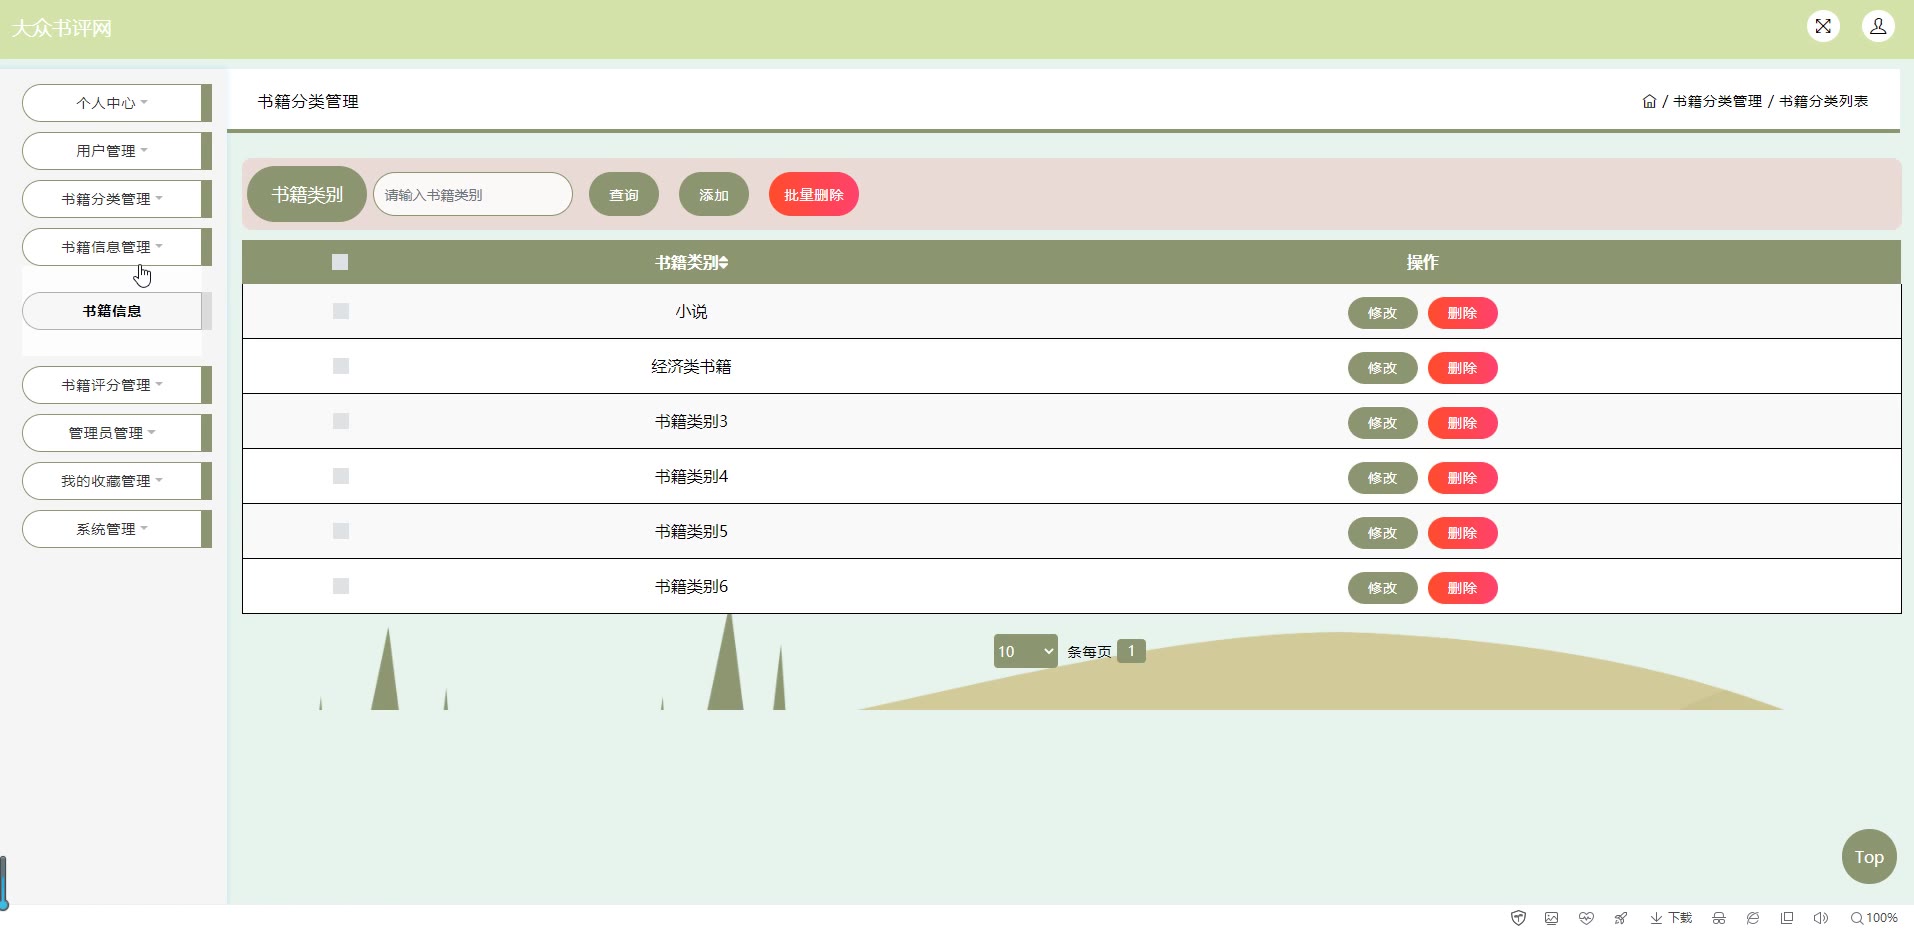Screen dimensions: 1914x930
Task: Open the user profile icon
Action: [1878, 26]
